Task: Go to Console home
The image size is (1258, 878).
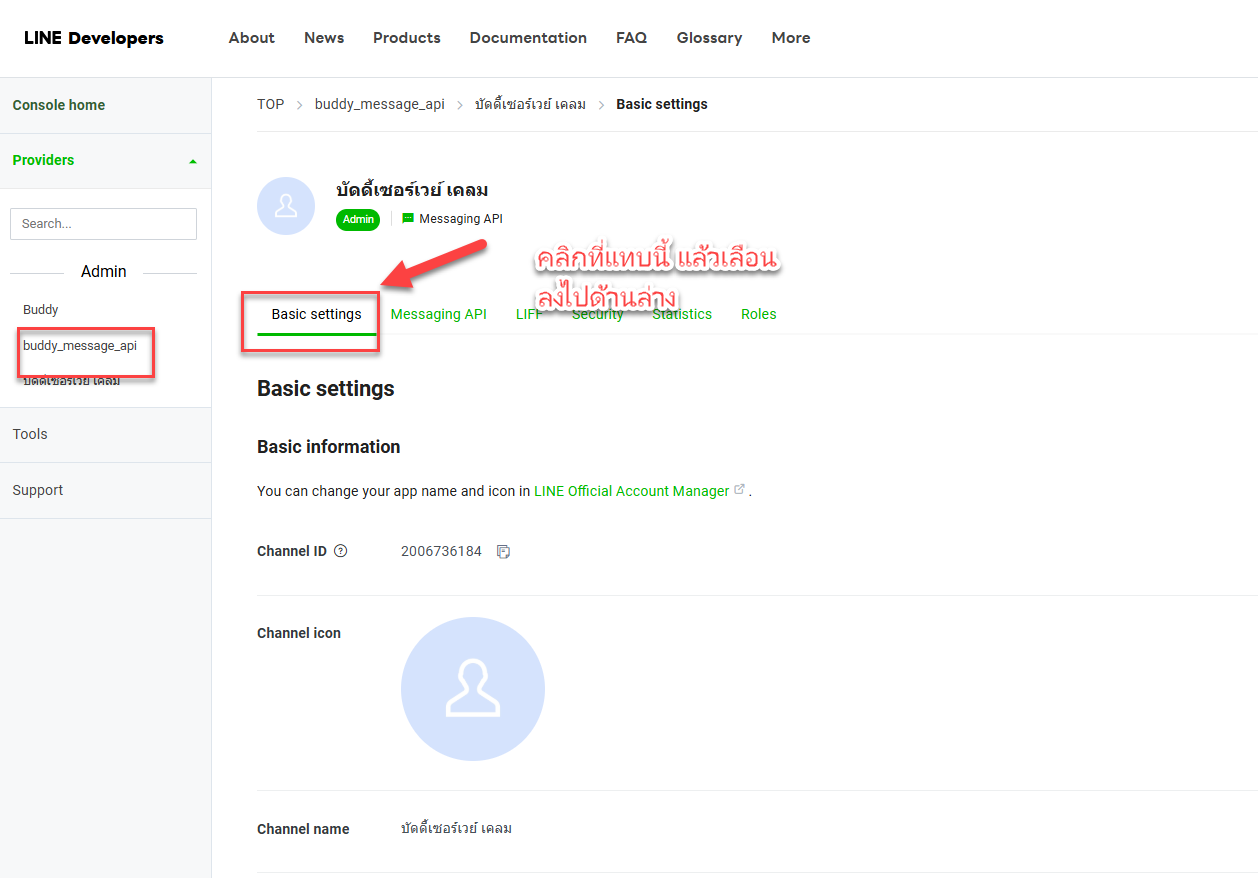Action: point(58,105)
